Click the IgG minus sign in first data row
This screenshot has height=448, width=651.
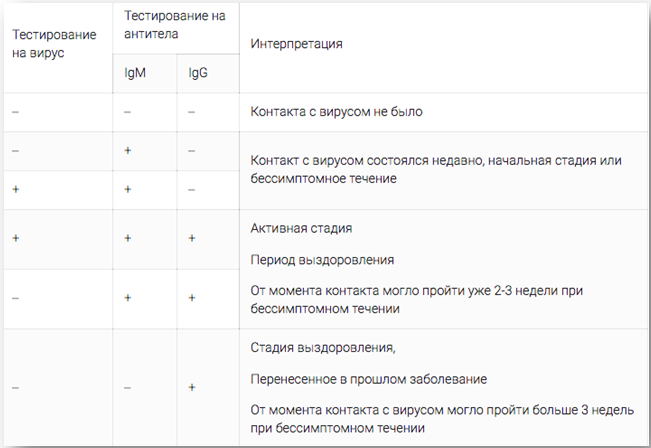pos(191,112)
